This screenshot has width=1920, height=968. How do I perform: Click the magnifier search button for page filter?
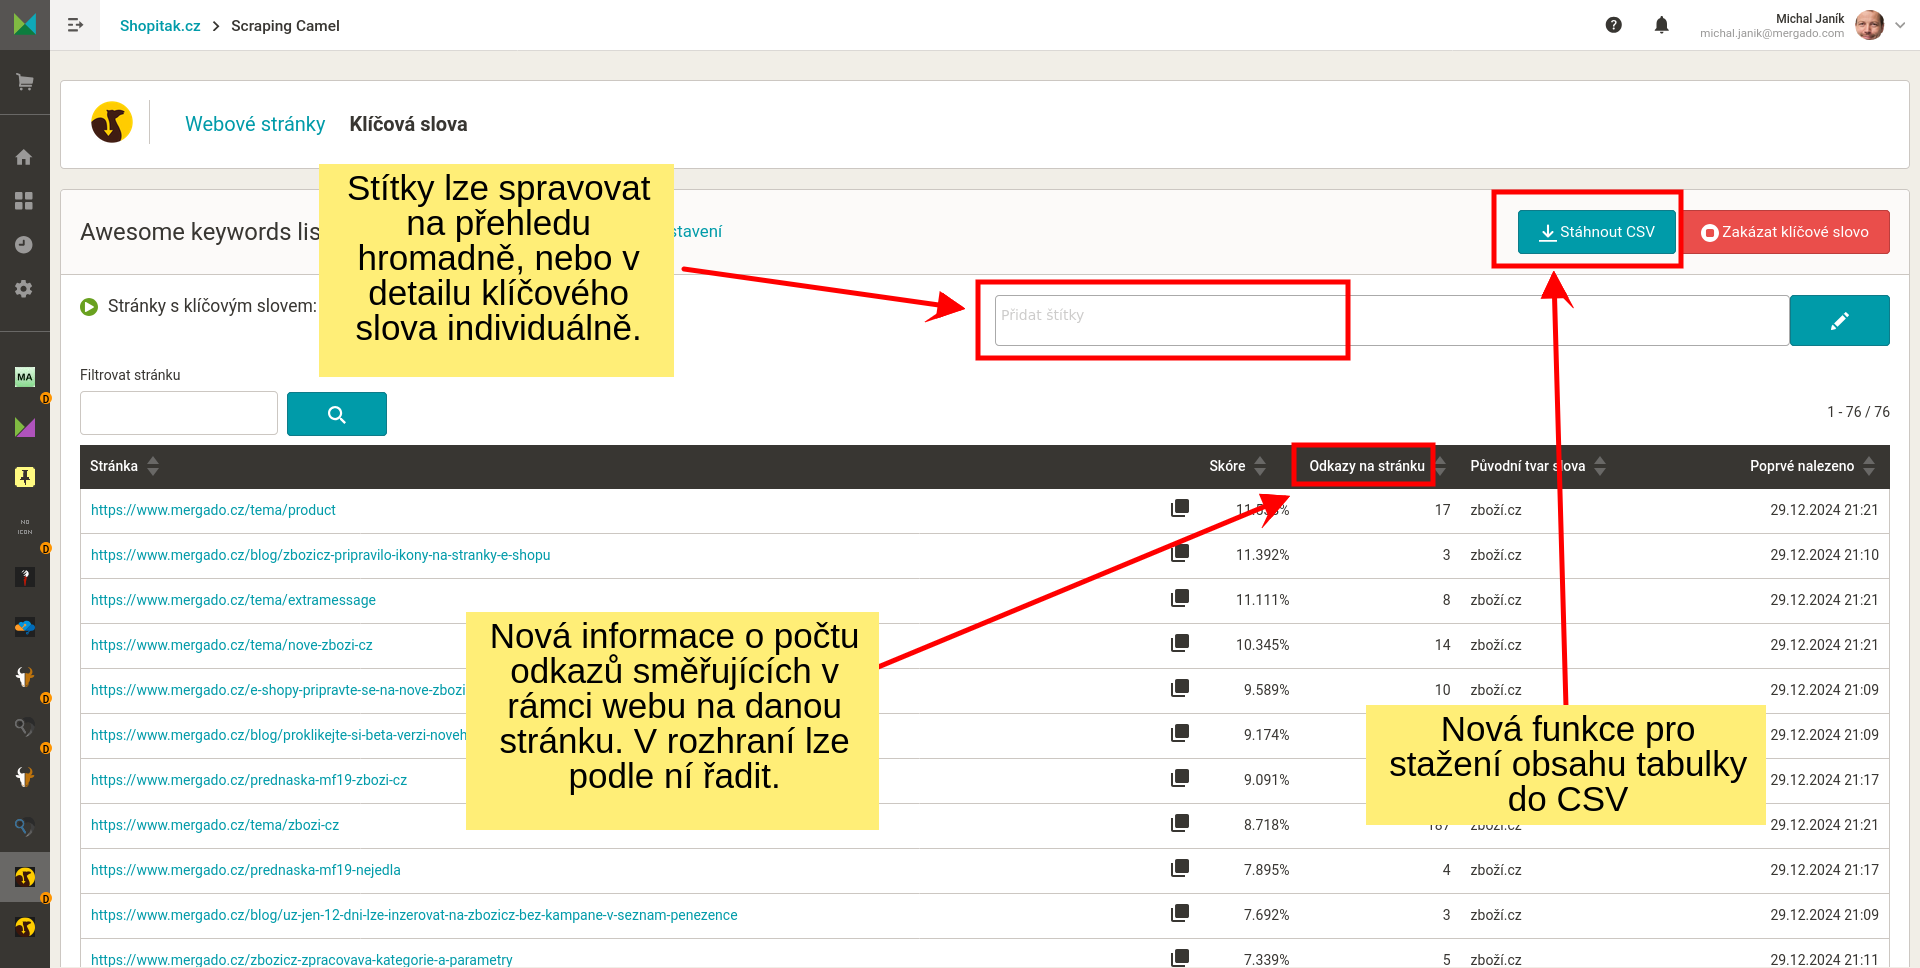(336, 414)
